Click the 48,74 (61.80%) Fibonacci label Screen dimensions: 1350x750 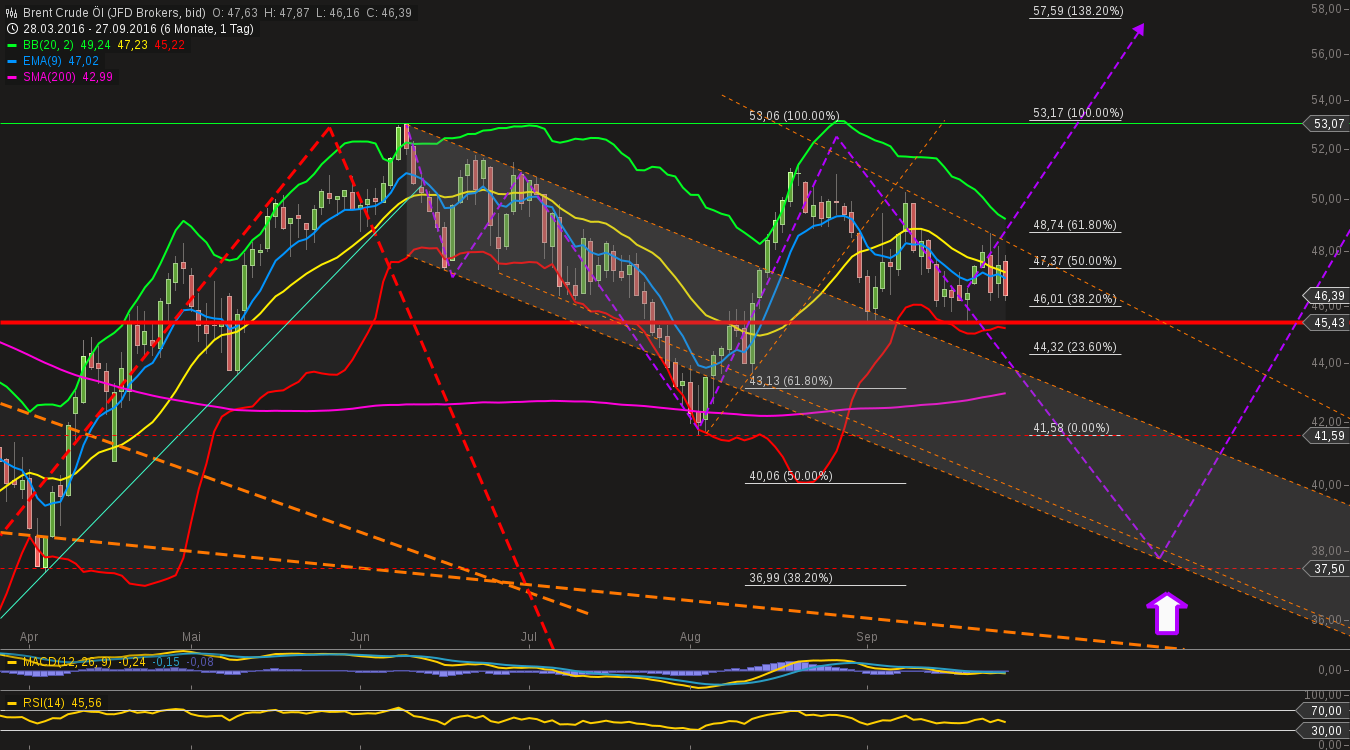click(x=1075, y=225)
